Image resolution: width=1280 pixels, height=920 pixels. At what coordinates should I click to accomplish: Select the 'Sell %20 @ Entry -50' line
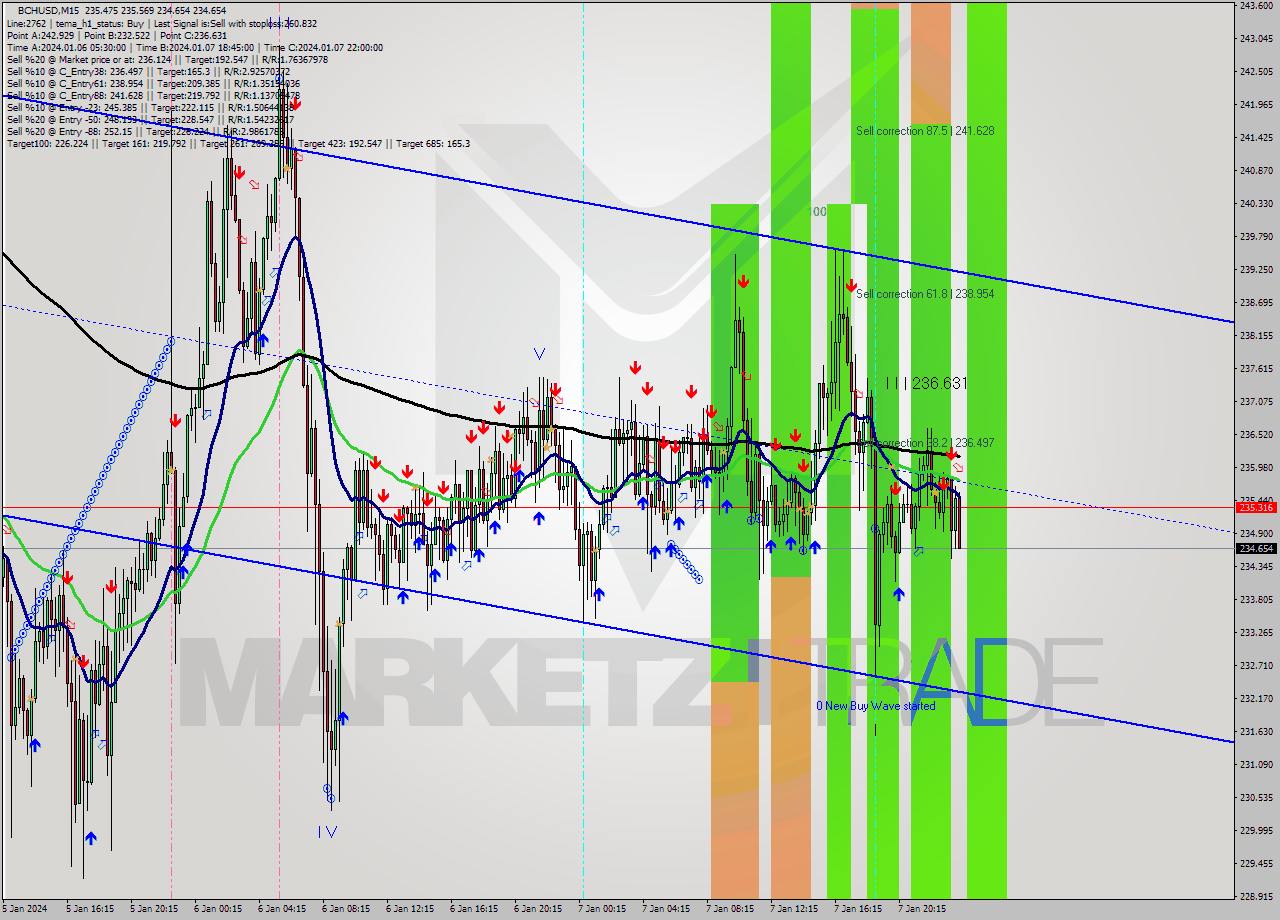click(152, 120)
